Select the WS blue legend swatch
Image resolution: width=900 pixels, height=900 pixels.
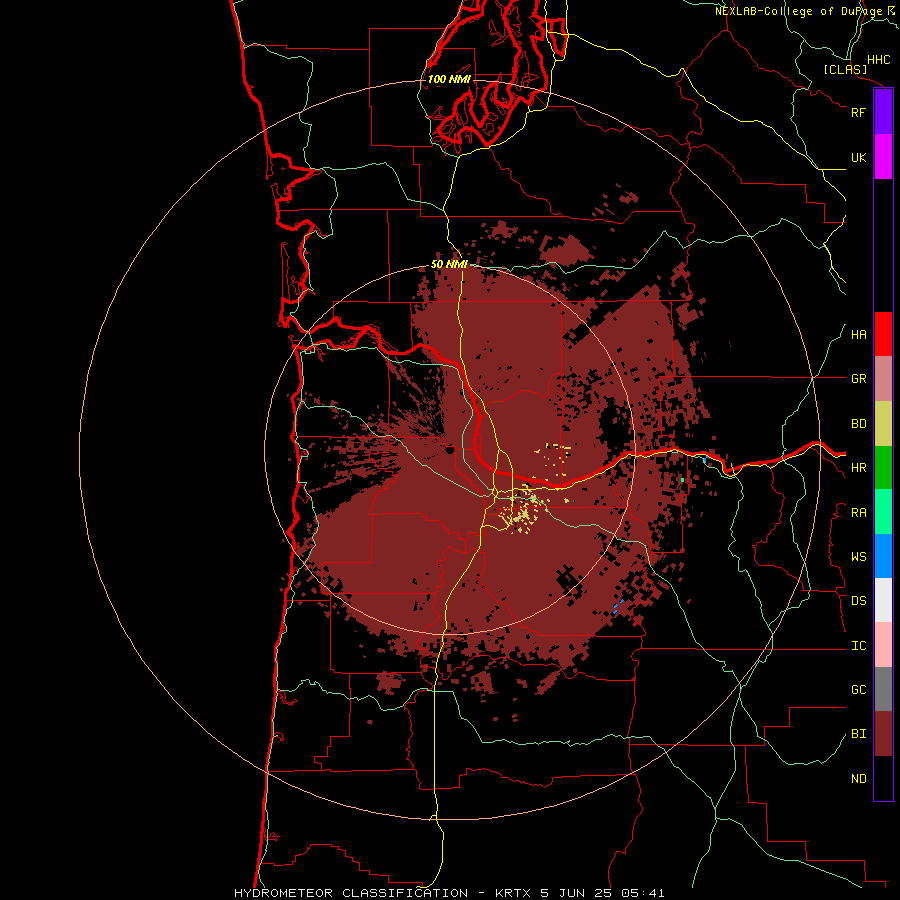coord(883,556)
